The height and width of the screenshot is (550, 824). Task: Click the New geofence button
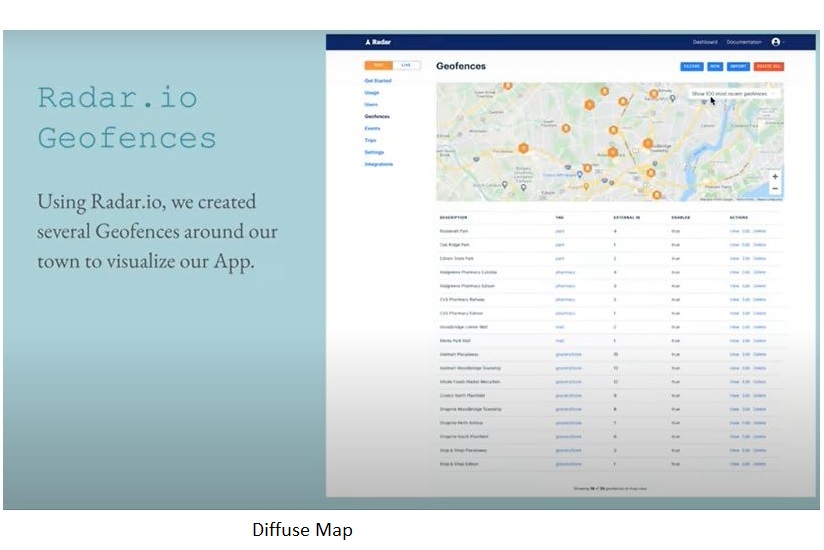[x=715, y=66]
